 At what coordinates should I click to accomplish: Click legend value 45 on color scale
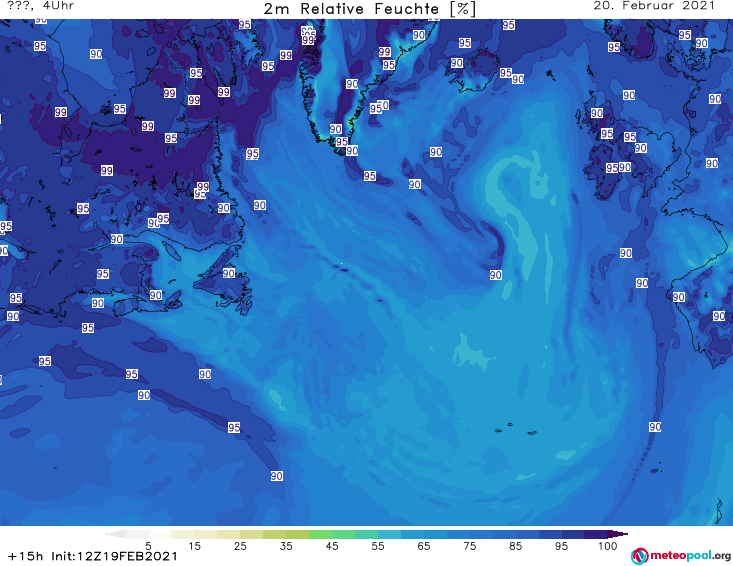point(332,546)
